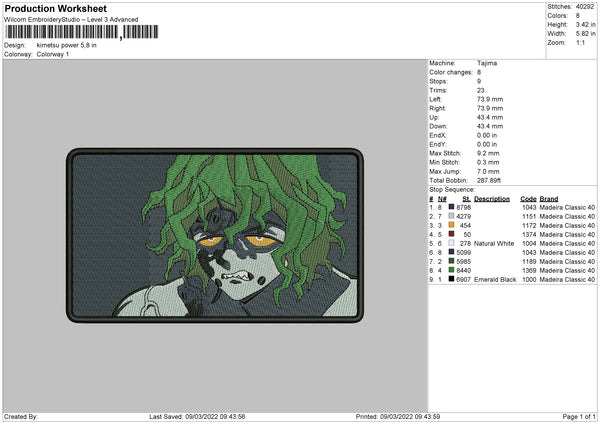
Task: Click the code 1374 in the thread table
Action: [x=529, y=234]
